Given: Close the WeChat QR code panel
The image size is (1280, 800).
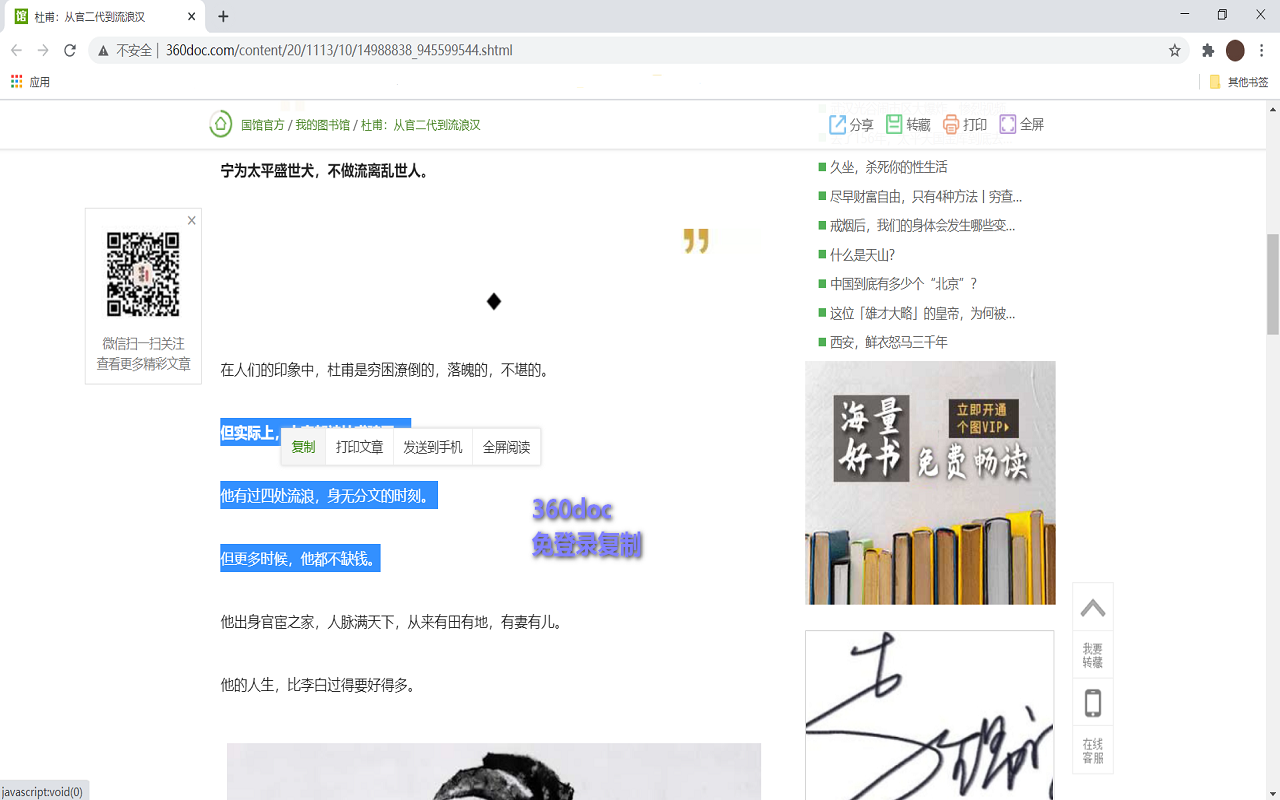Looking at the screenshot, I should (x=192, y=220).
